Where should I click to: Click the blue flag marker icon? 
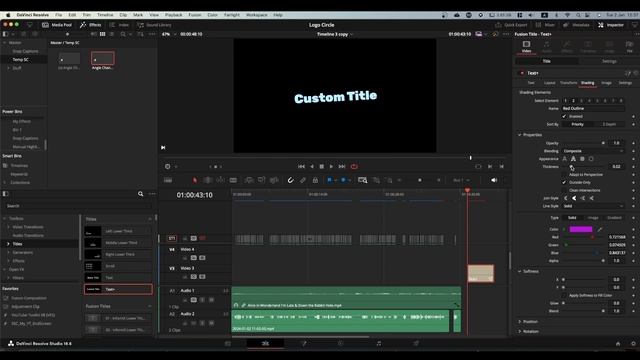click(x=329, y=180)
